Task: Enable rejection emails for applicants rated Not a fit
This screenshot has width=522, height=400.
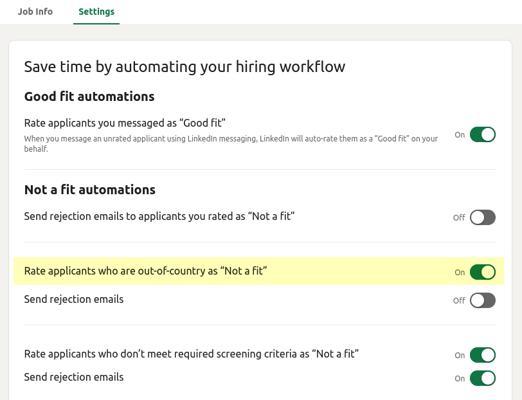Action: 483,217
